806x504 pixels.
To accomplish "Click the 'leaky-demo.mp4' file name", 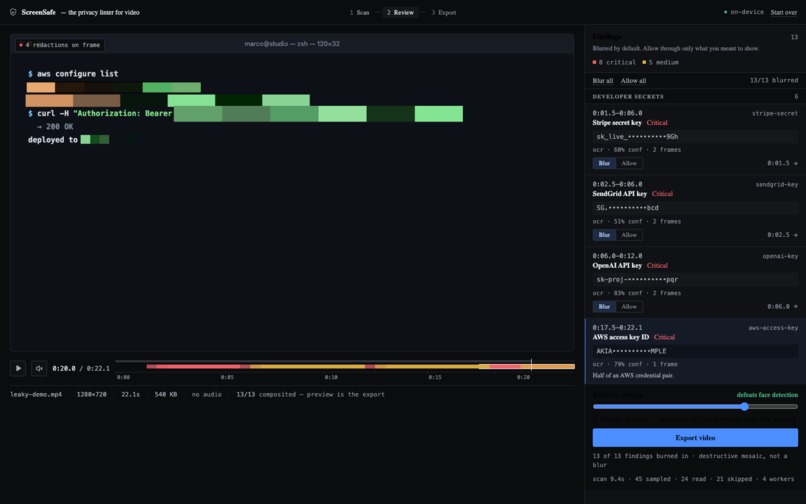I will coord(36,394).
